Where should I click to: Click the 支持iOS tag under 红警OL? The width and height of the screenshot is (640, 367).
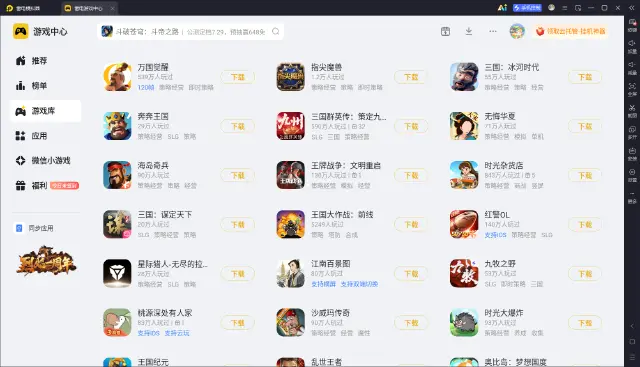(495, 235)
